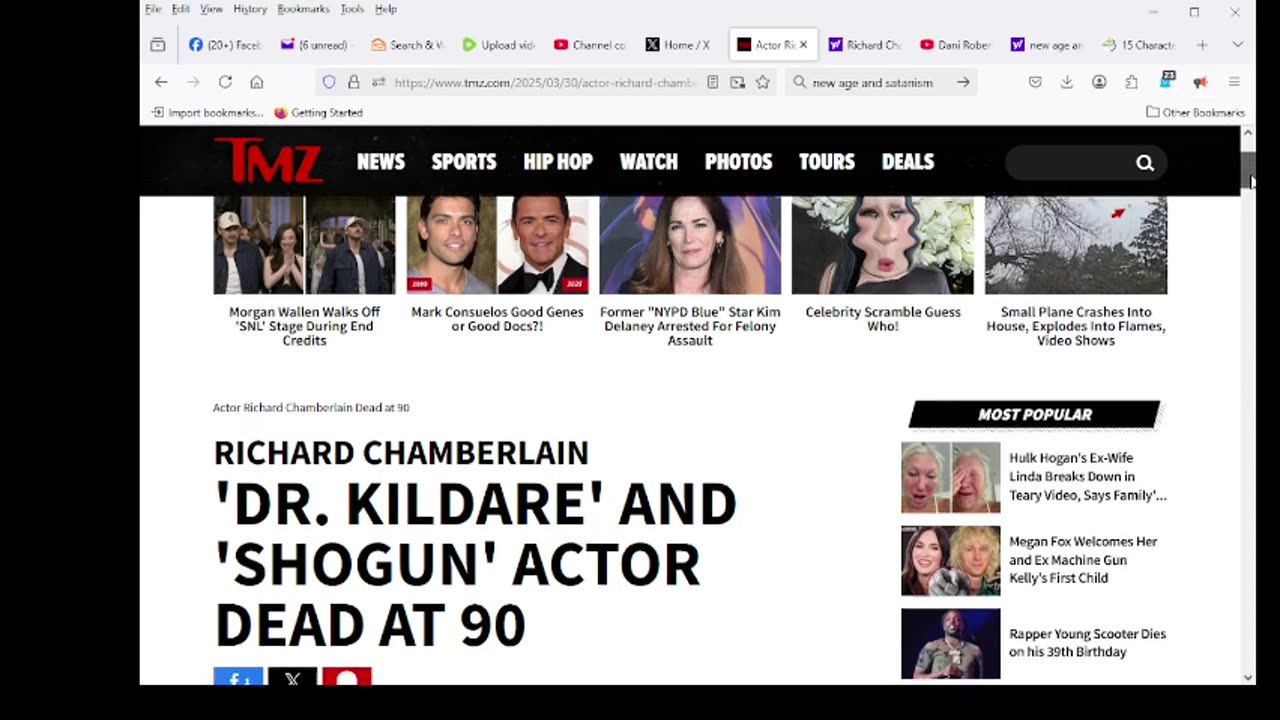Open Rapper Young Scooter Dies story
The height and width of the screenshot is (720, 1280).
click(1087, 643)
